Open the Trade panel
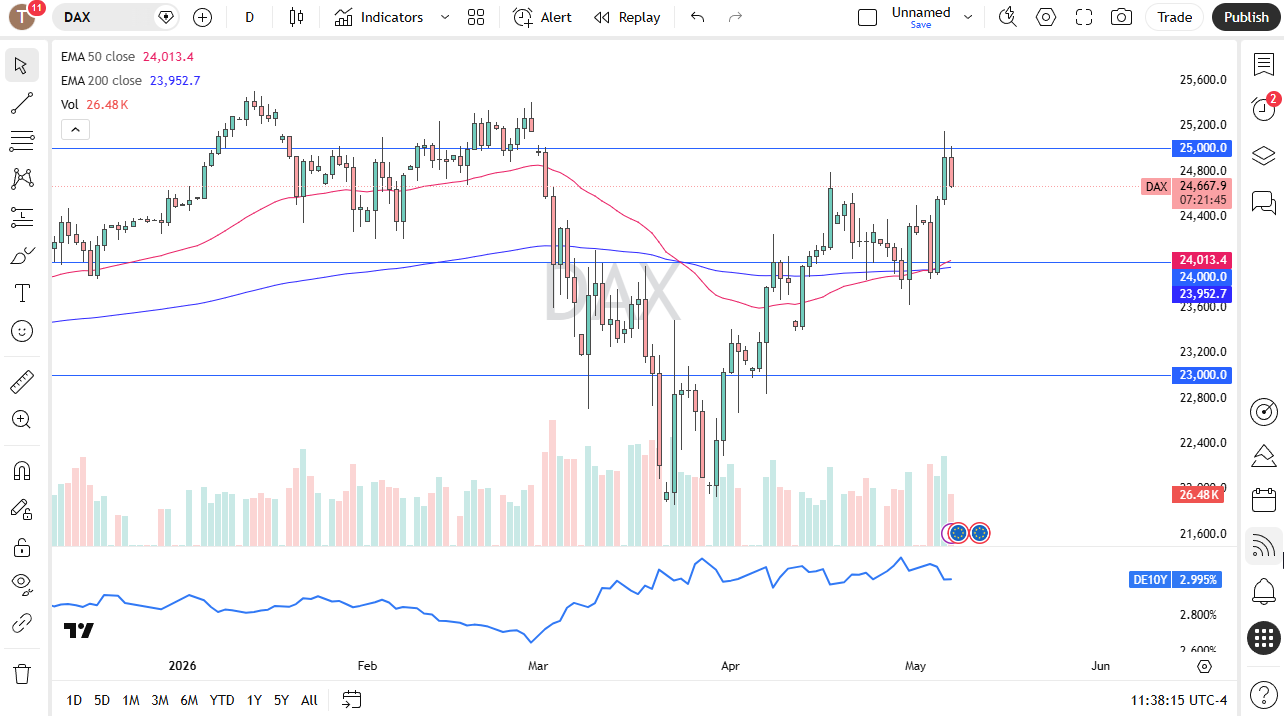The height and width of the screenshot is (716, 1284). click(x=1175, y=17)
